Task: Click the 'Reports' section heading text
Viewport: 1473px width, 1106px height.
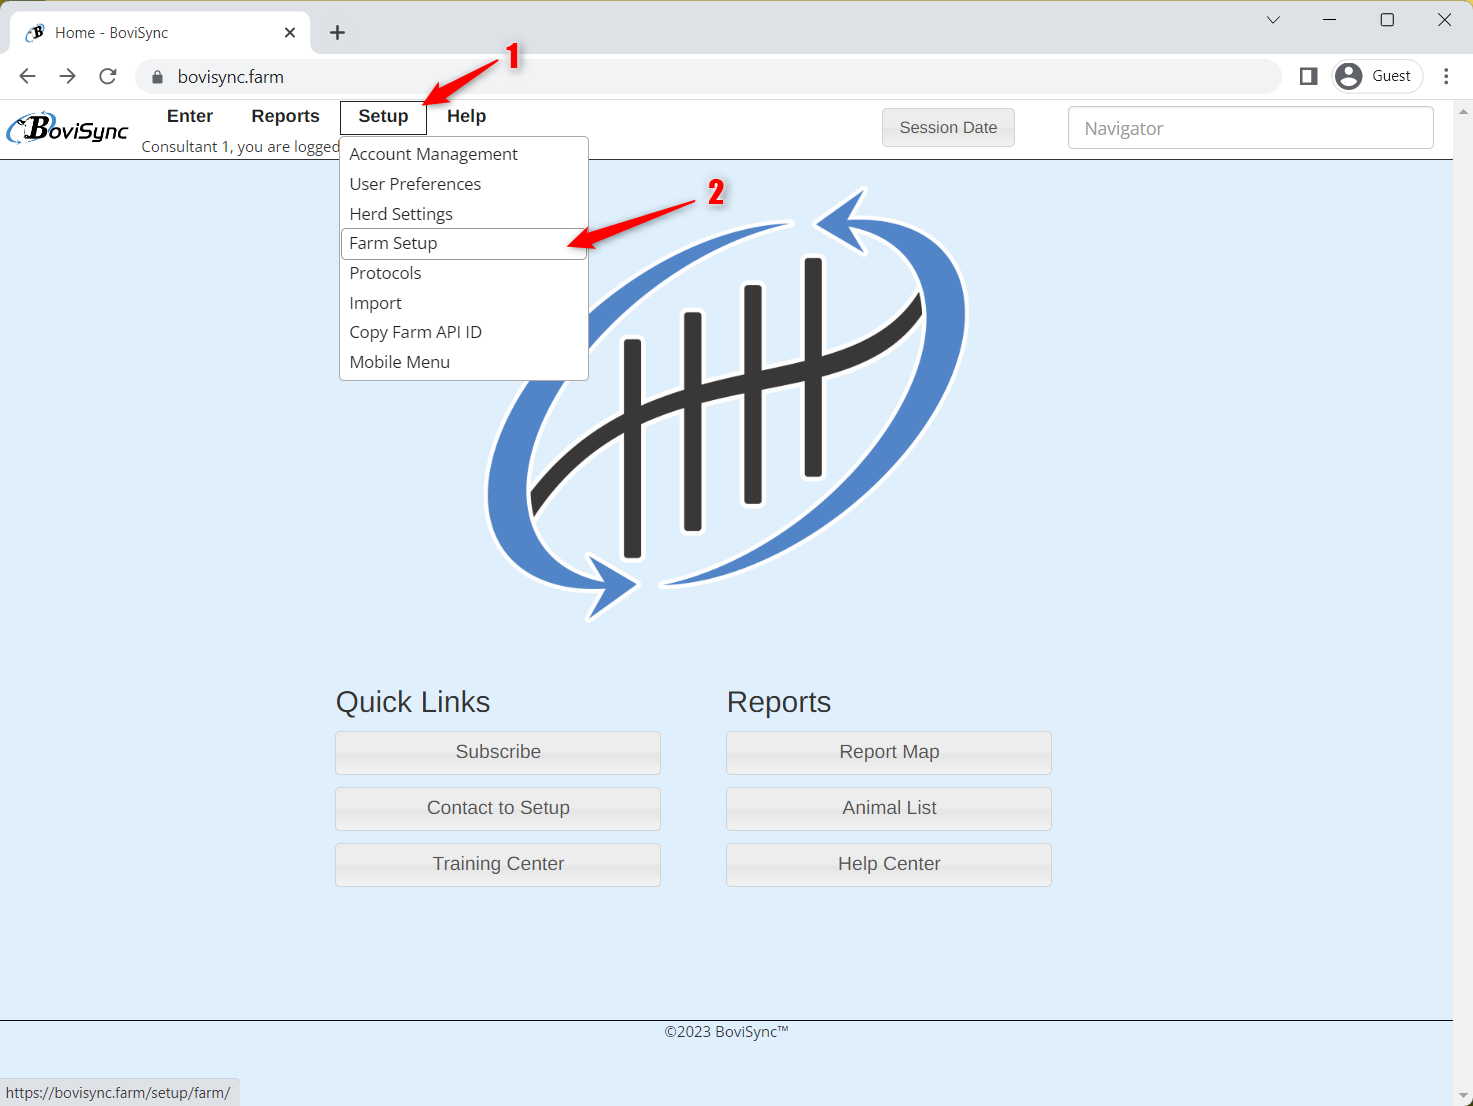Action: 779,702
